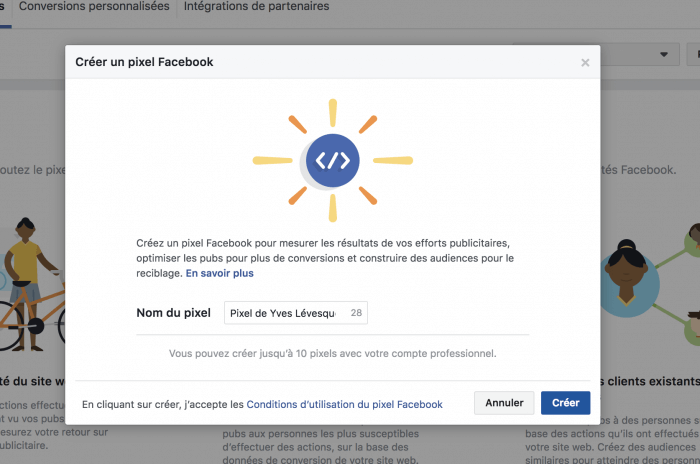Switch to Conversions personnalisées tab

pyautogui.click(x=96, y=7)
